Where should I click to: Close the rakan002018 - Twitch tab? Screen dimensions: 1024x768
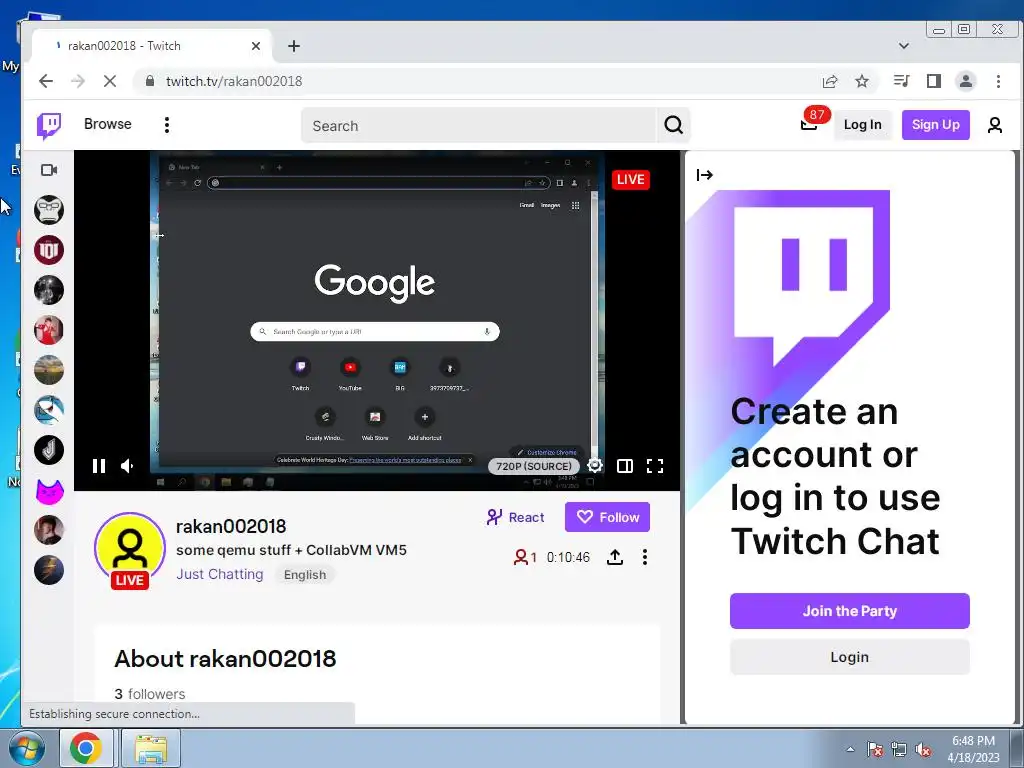coord(256,46)
